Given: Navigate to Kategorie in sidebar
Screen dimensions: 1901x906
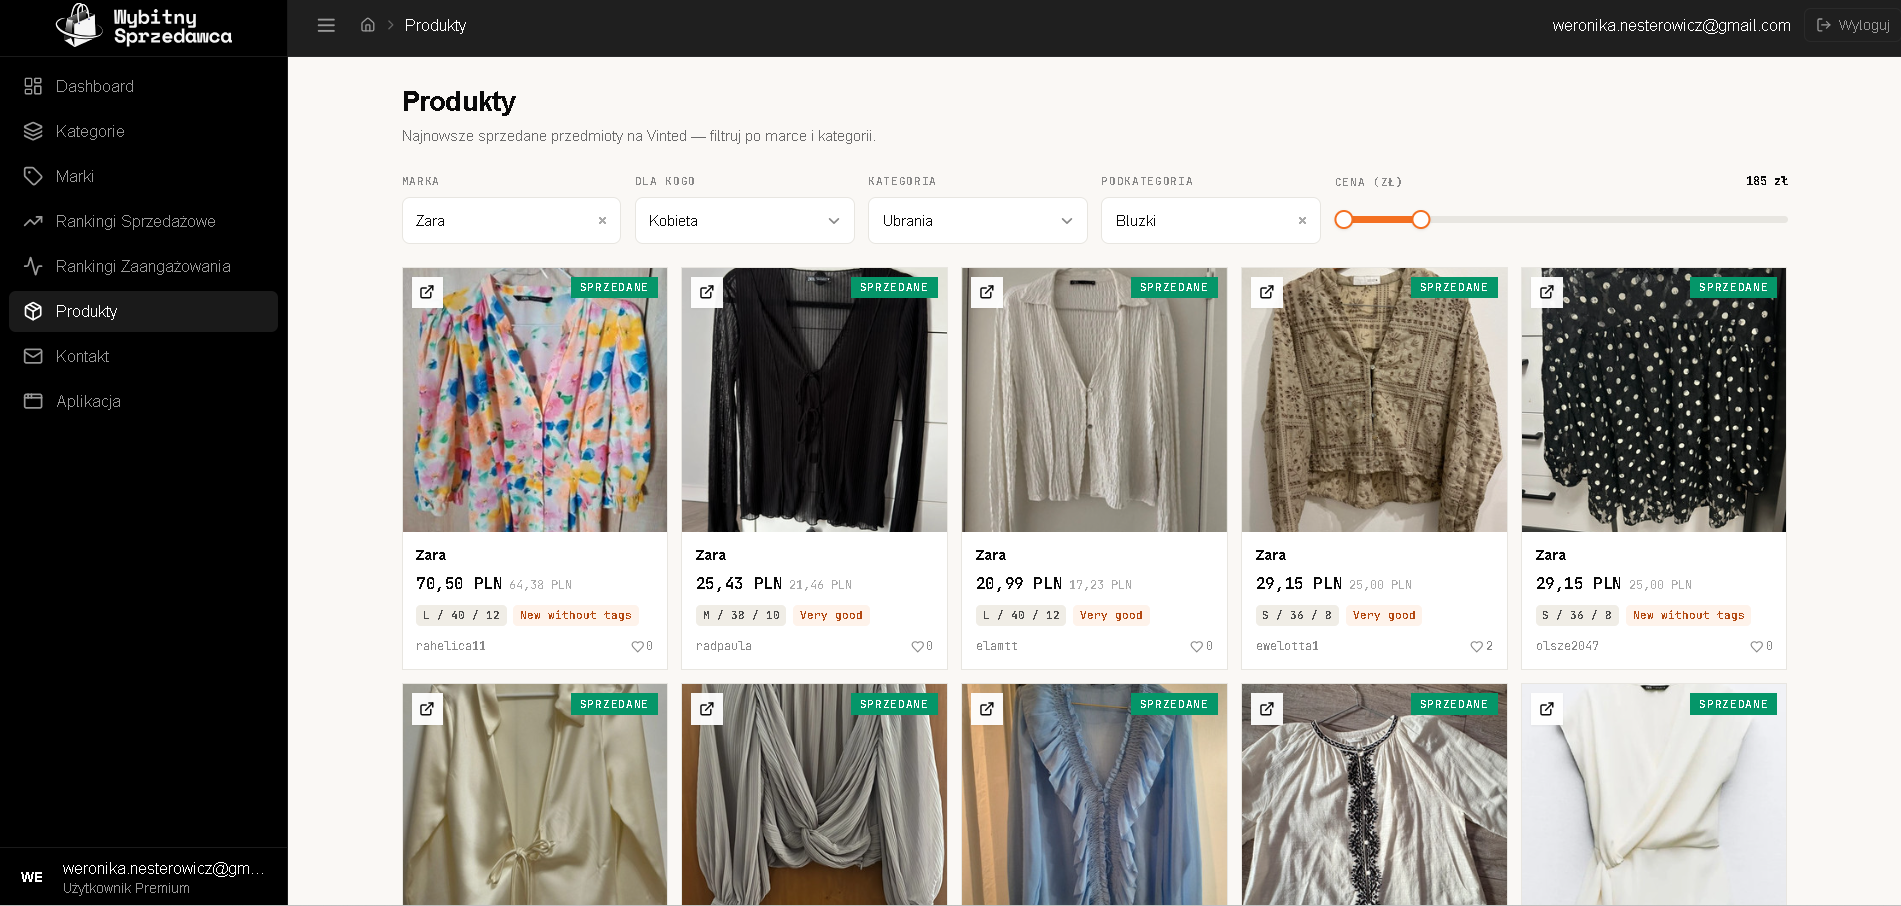Looking at the screenshot, I should coord(143,131).
